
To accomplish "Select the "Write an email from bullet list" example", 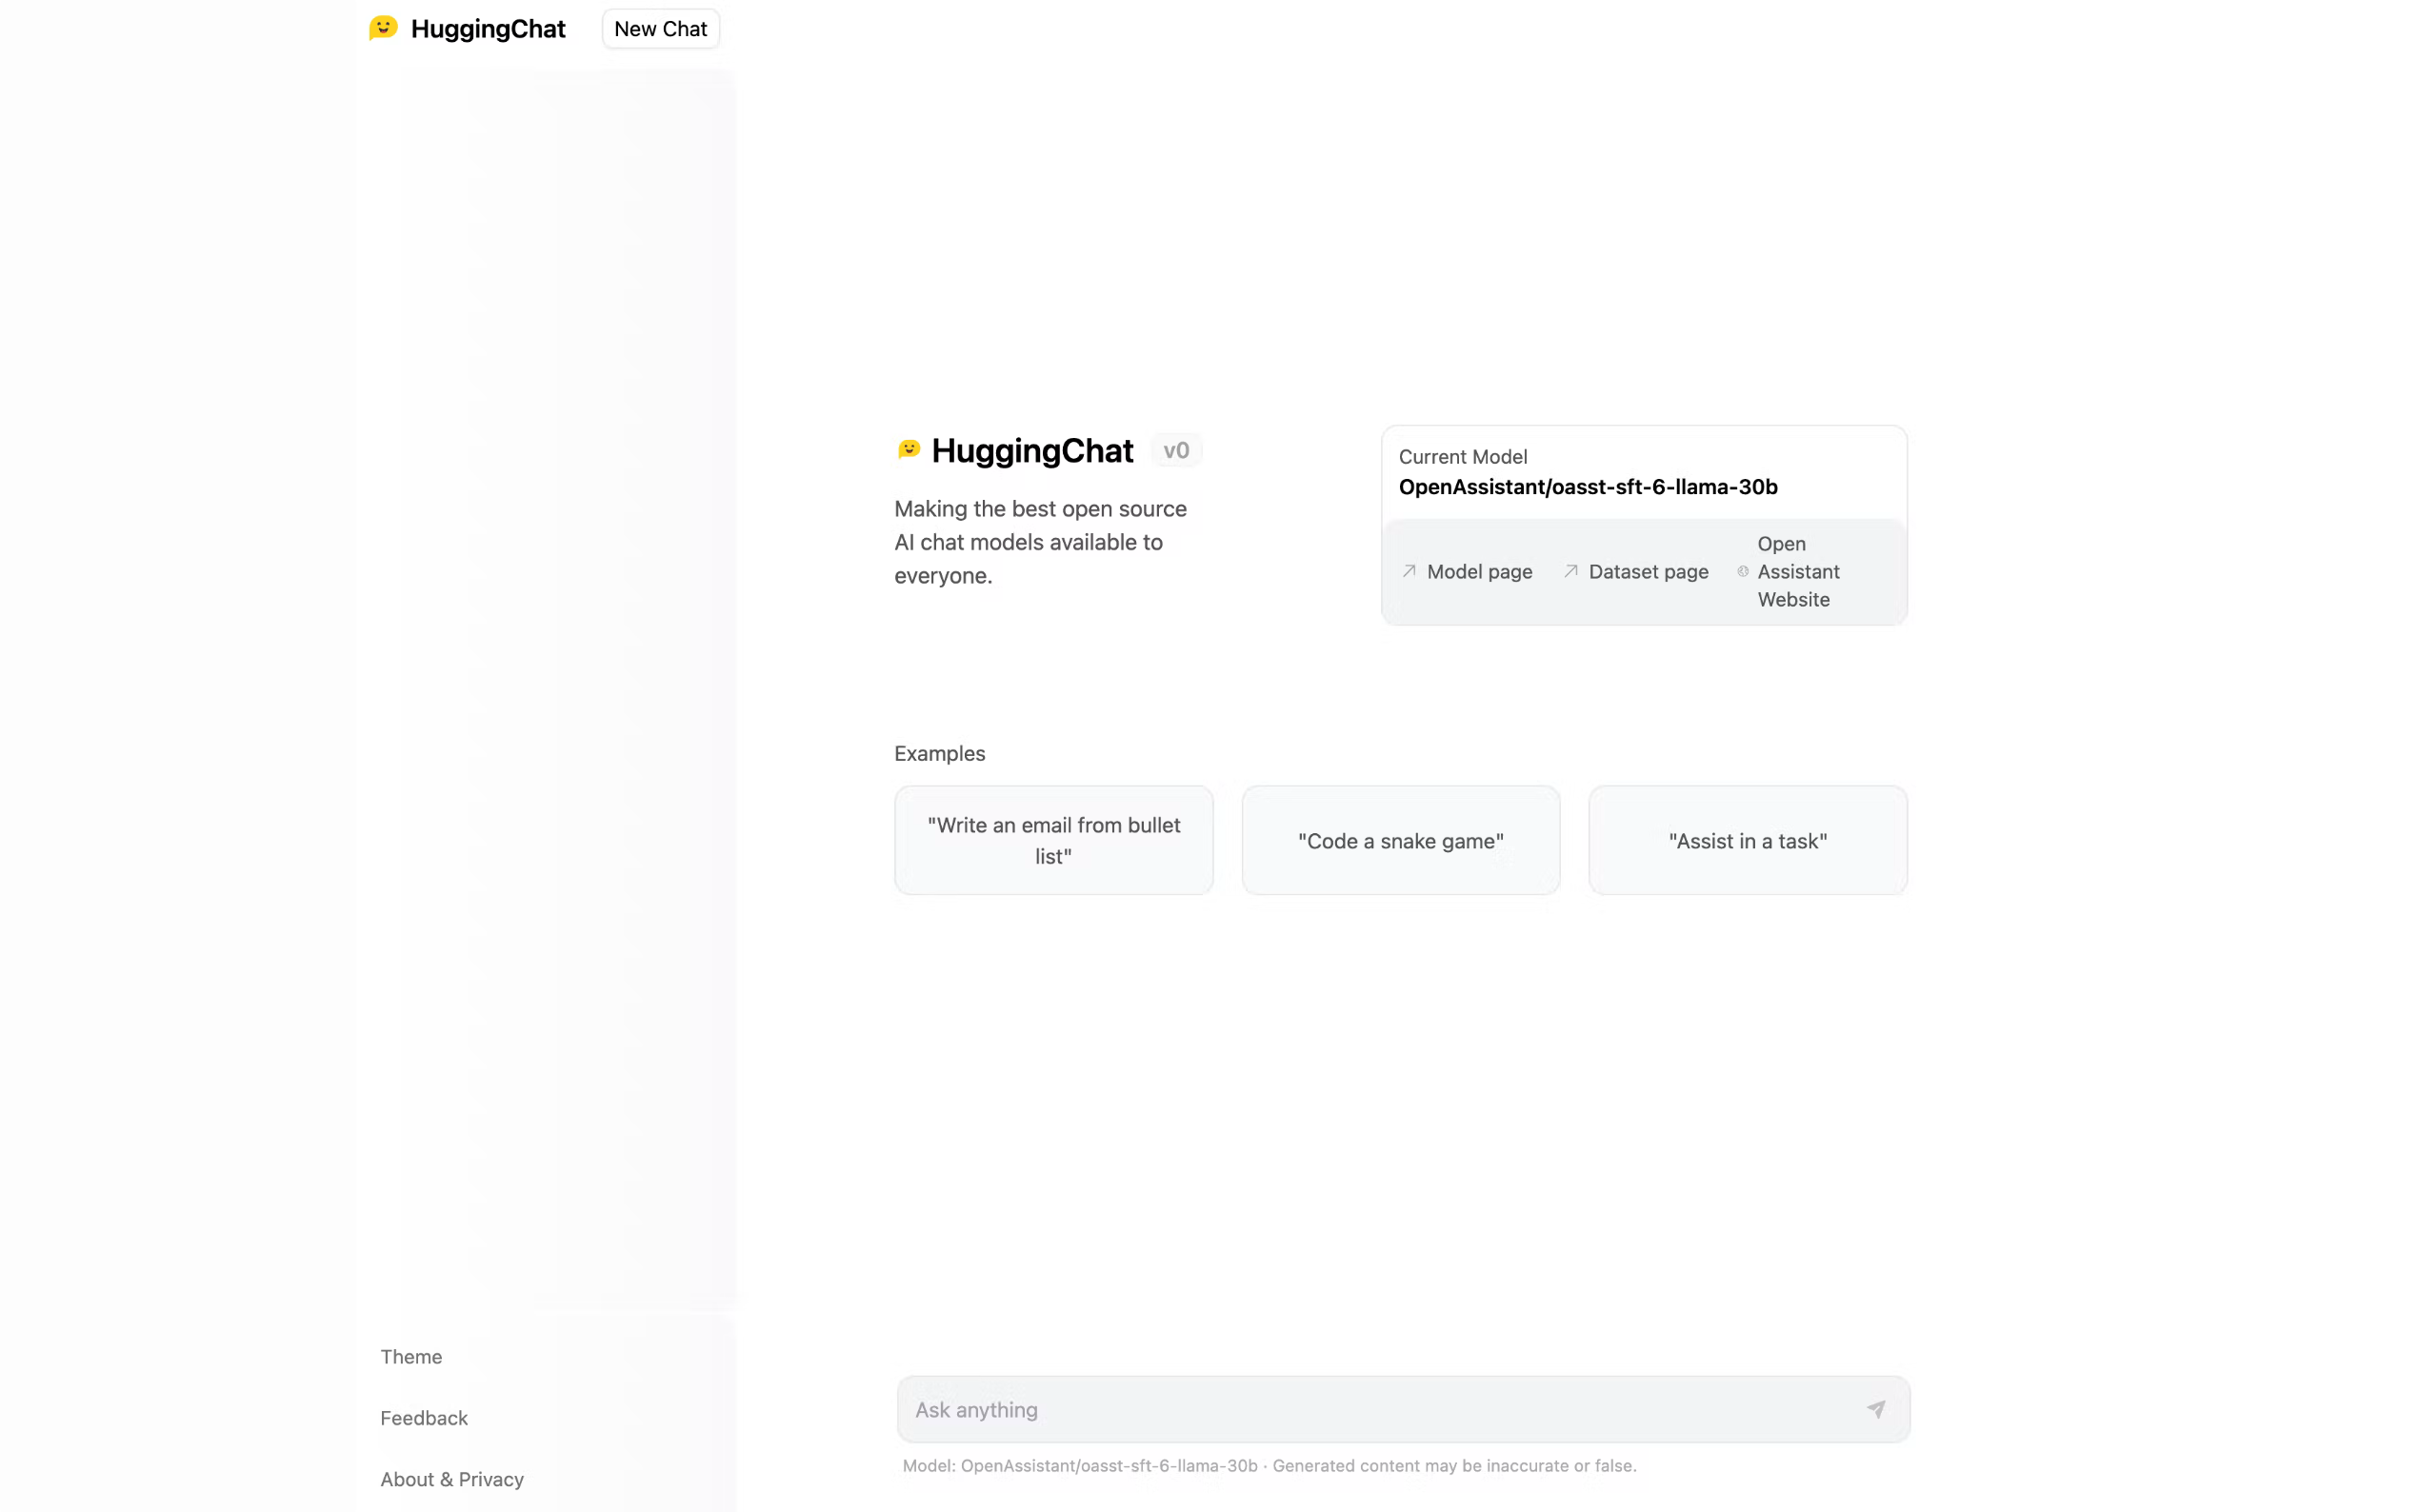I will 1053,840.
